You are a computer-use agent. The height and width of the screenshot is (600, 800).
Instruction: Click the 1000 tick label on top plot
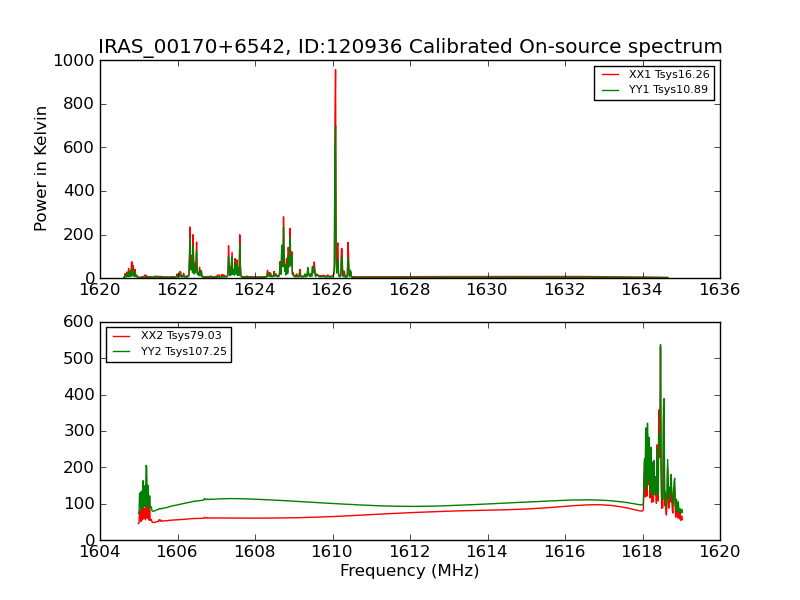[x=74, y=61]
